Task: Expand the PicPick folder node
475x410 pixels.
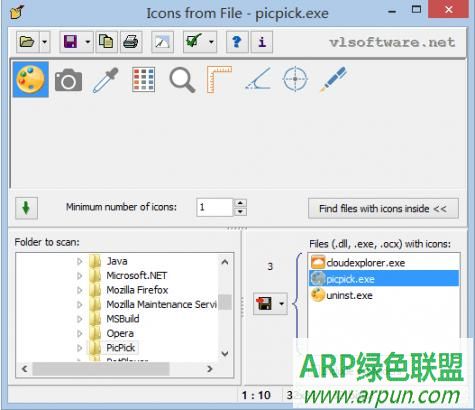Action: point(80,348)
